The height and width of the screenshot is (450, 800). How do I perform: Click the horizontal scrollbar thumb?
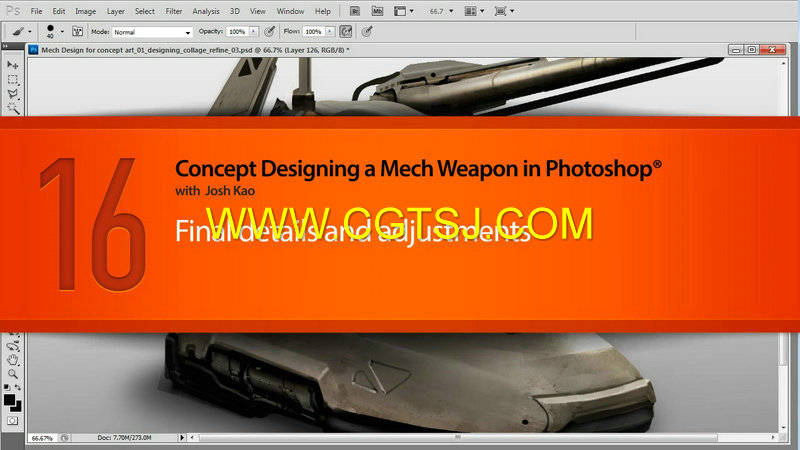[458, 438]
